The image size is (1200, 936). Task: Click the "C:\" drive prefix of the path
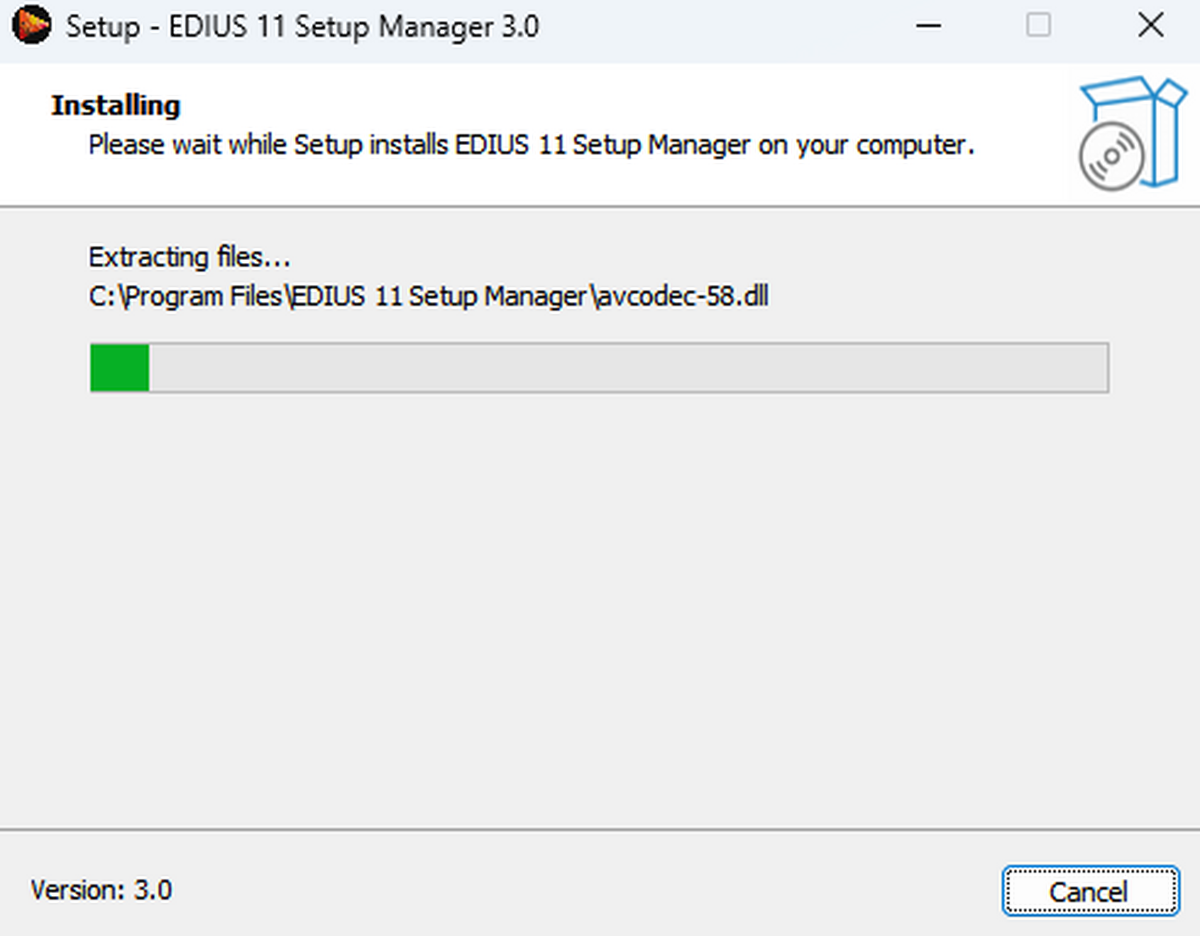click(103, 297)
